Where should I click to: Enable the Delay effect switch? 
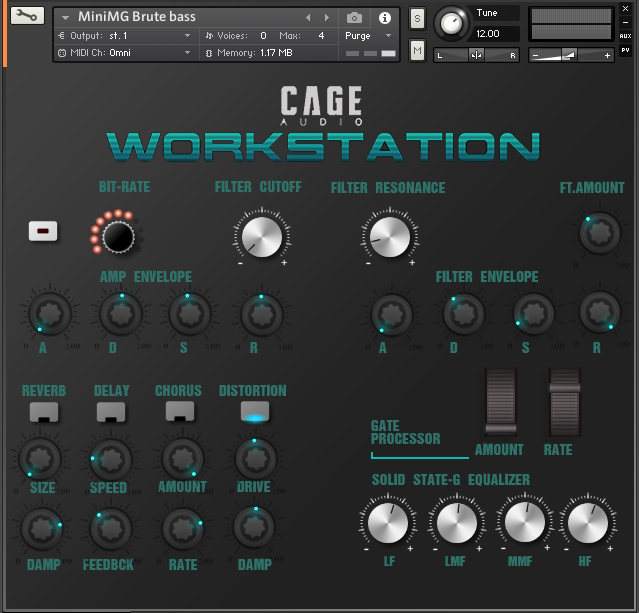point(111,412)
